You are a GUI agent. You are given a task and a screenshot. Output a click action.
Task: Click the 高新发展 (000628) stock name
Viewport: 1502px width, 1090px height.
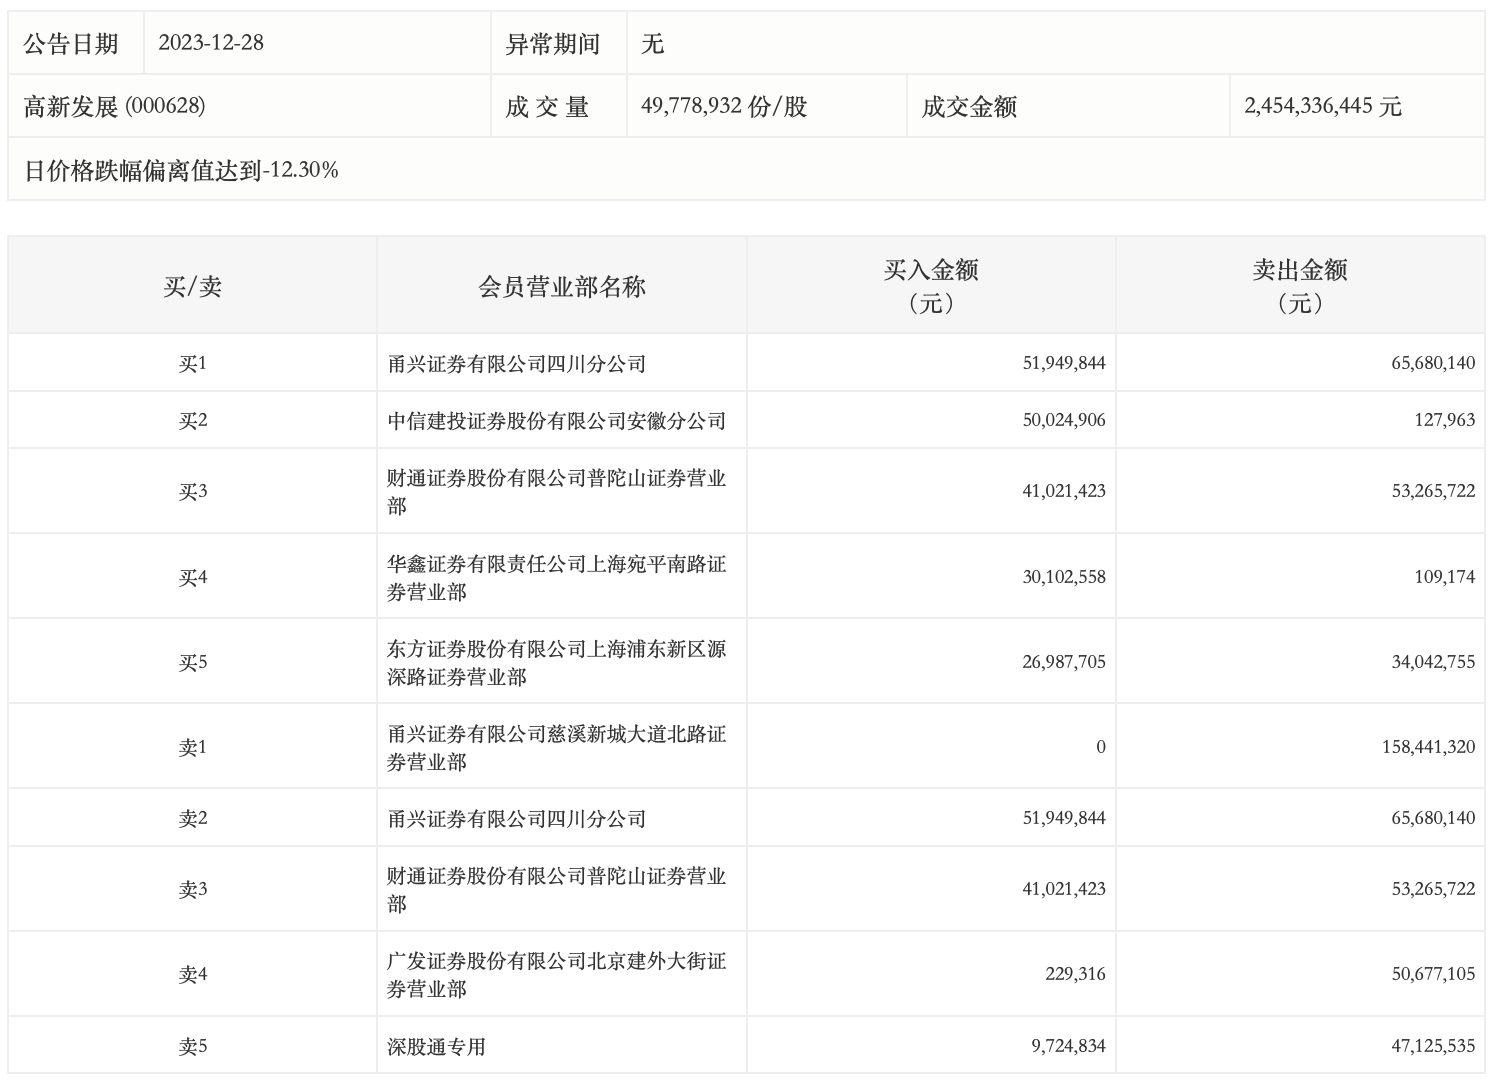115,107
